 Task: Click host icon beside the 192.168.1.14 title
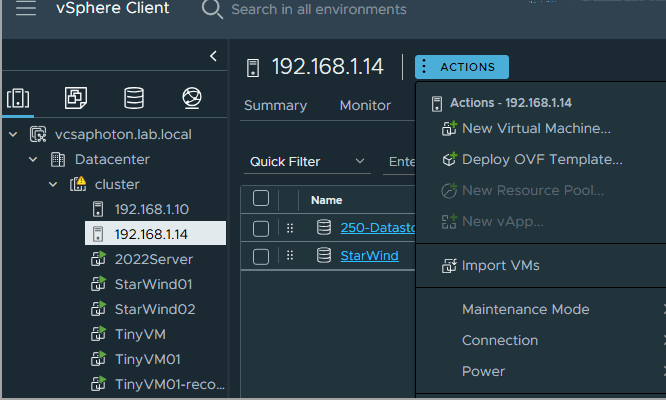253,68
